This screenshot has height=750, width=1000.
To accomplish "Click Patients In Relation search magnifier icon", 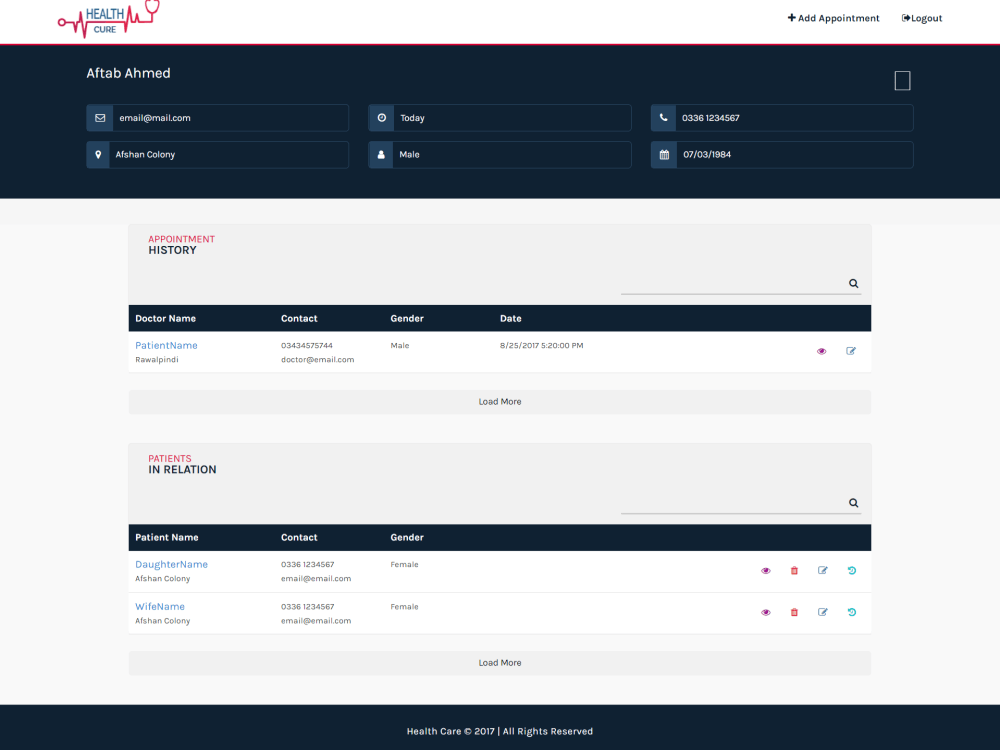I will tap(853, 503).
